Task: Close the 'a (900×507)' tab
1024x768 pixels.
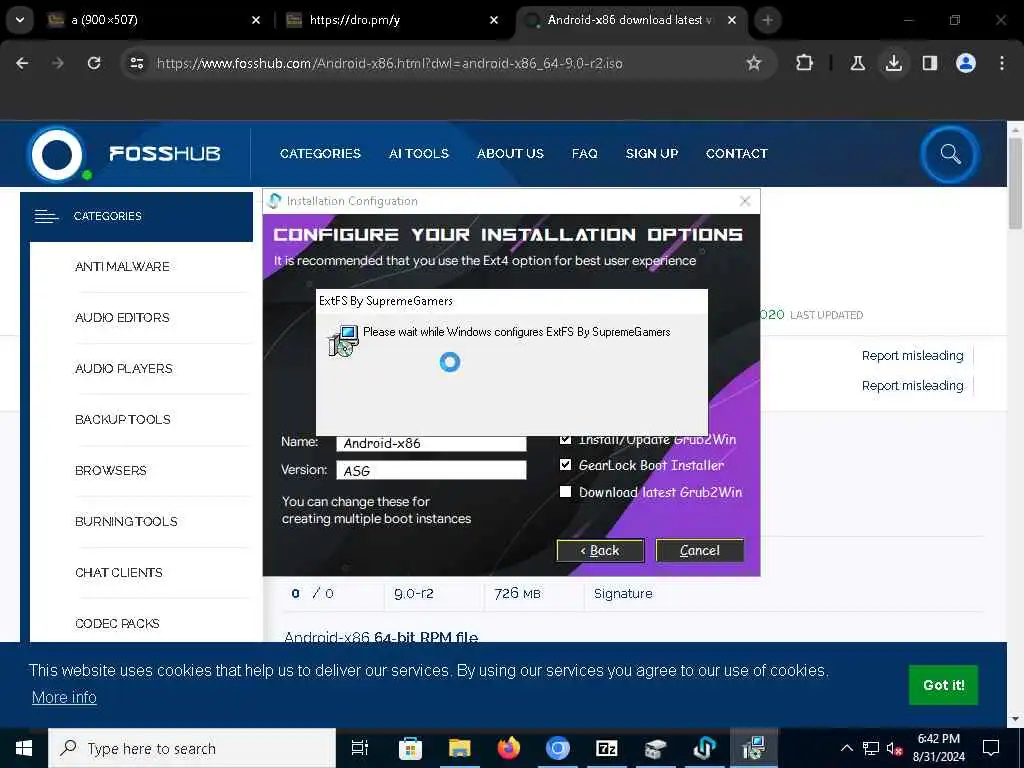Action: point(256,20)
